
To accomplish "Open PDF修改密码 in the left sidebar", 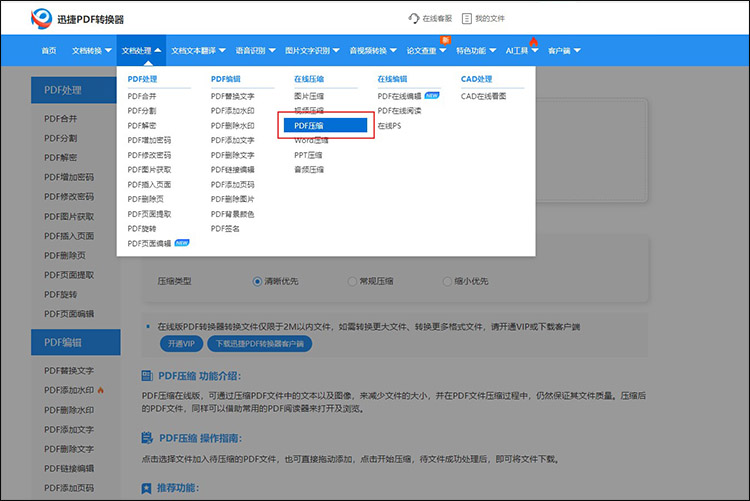I will pos(69,197).
